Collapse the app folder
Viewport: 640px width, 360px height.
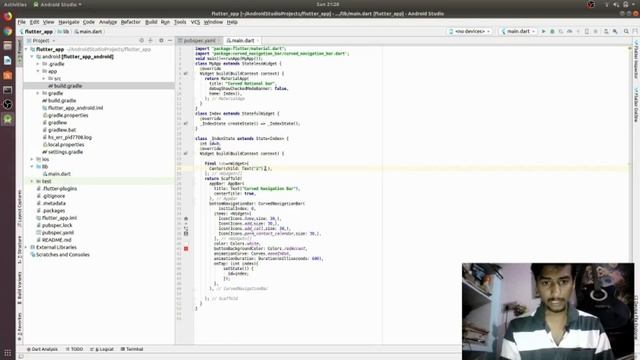pos(38,71)
